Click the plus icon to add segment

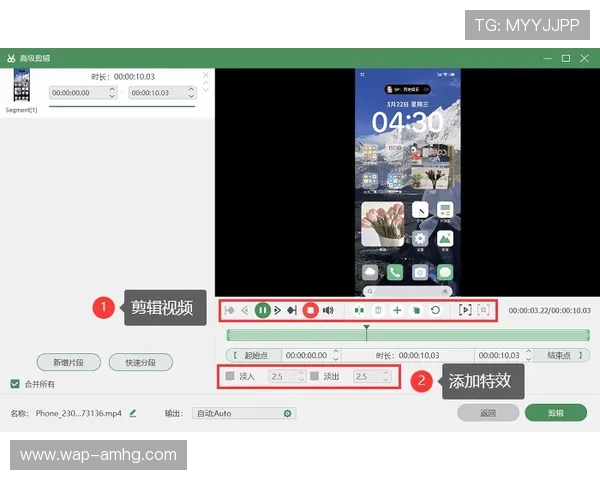coord(397,310)
